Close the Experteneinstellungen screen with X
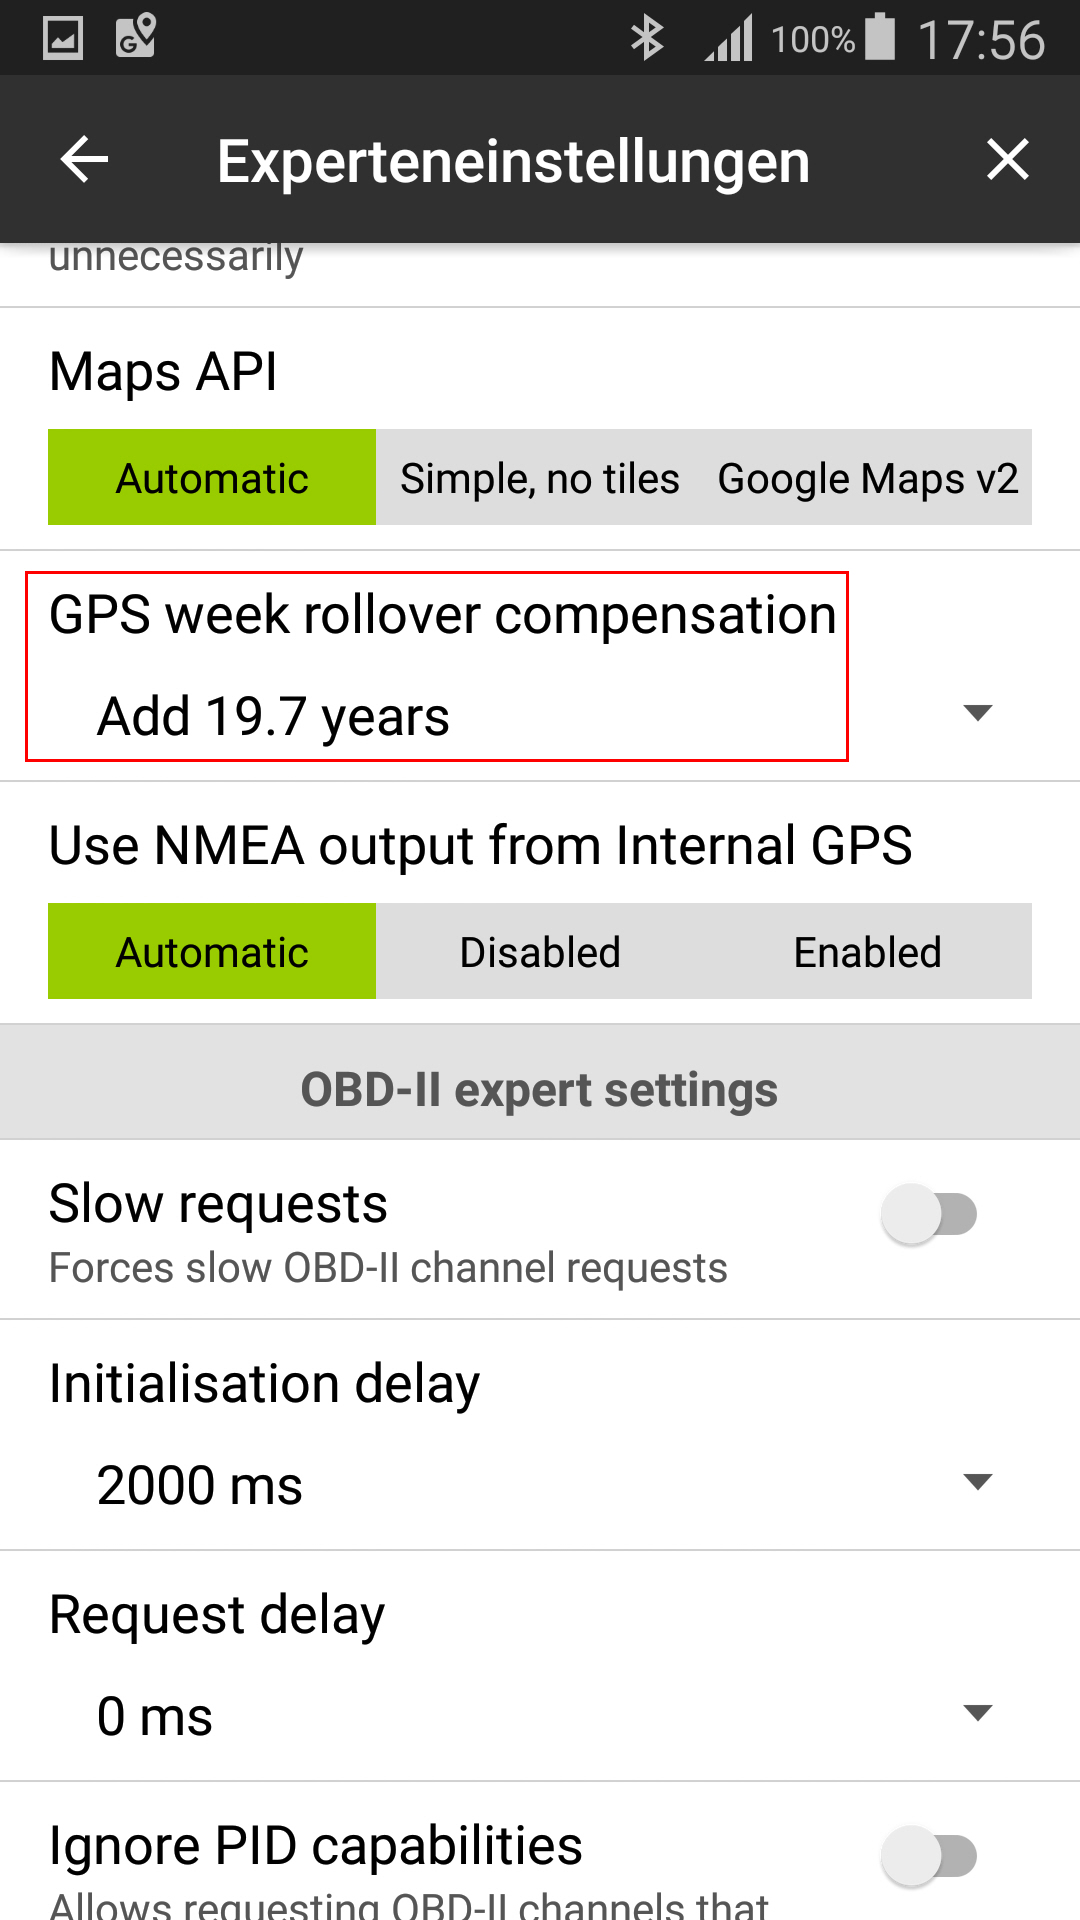The image size is (1080, 1920). (1007, 160)
